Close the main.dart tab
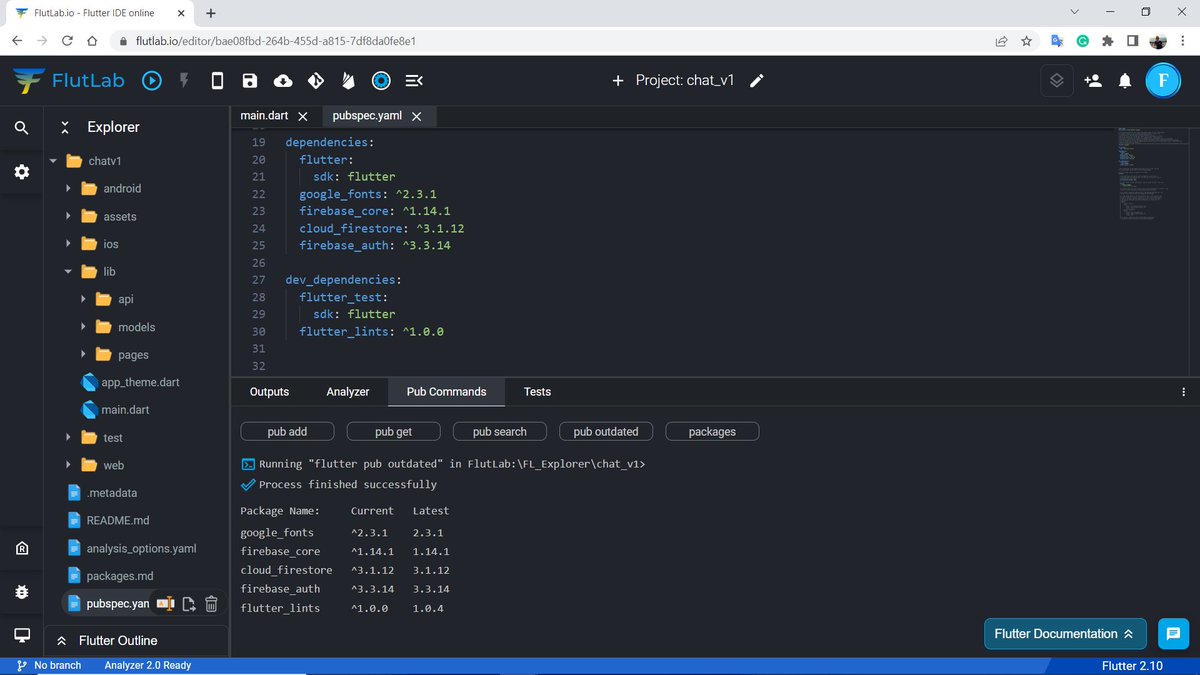1200x675 pixels. pos(303,117)
